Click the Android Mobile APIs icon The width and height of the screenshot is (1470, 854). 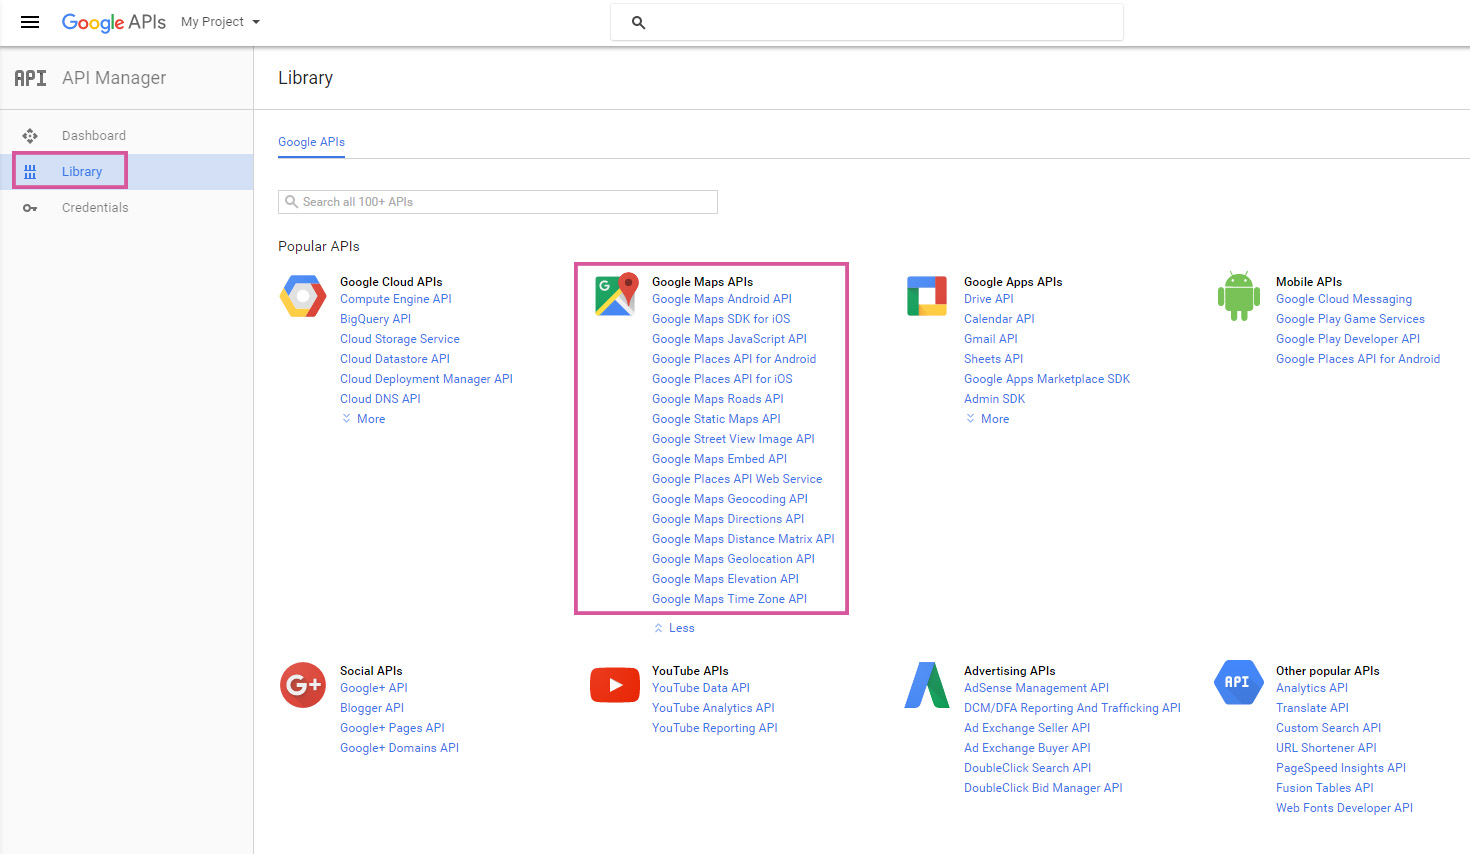(1239, 296)
